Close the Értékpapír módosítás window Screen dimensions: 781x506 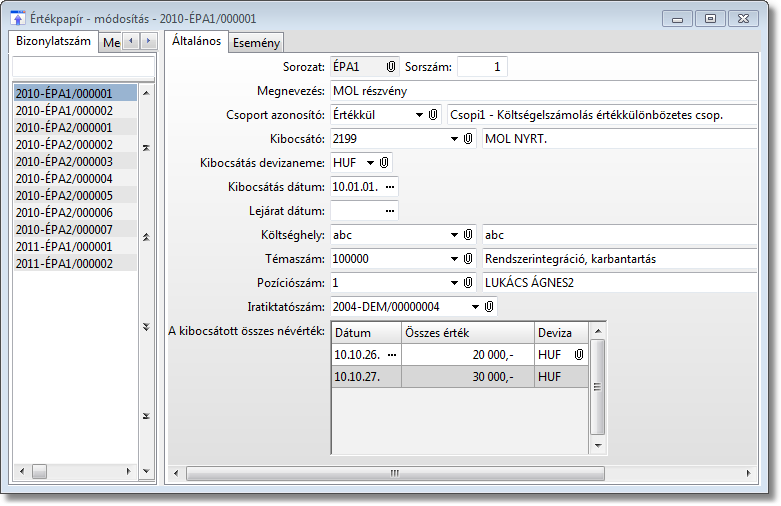[x=743, y=19]
